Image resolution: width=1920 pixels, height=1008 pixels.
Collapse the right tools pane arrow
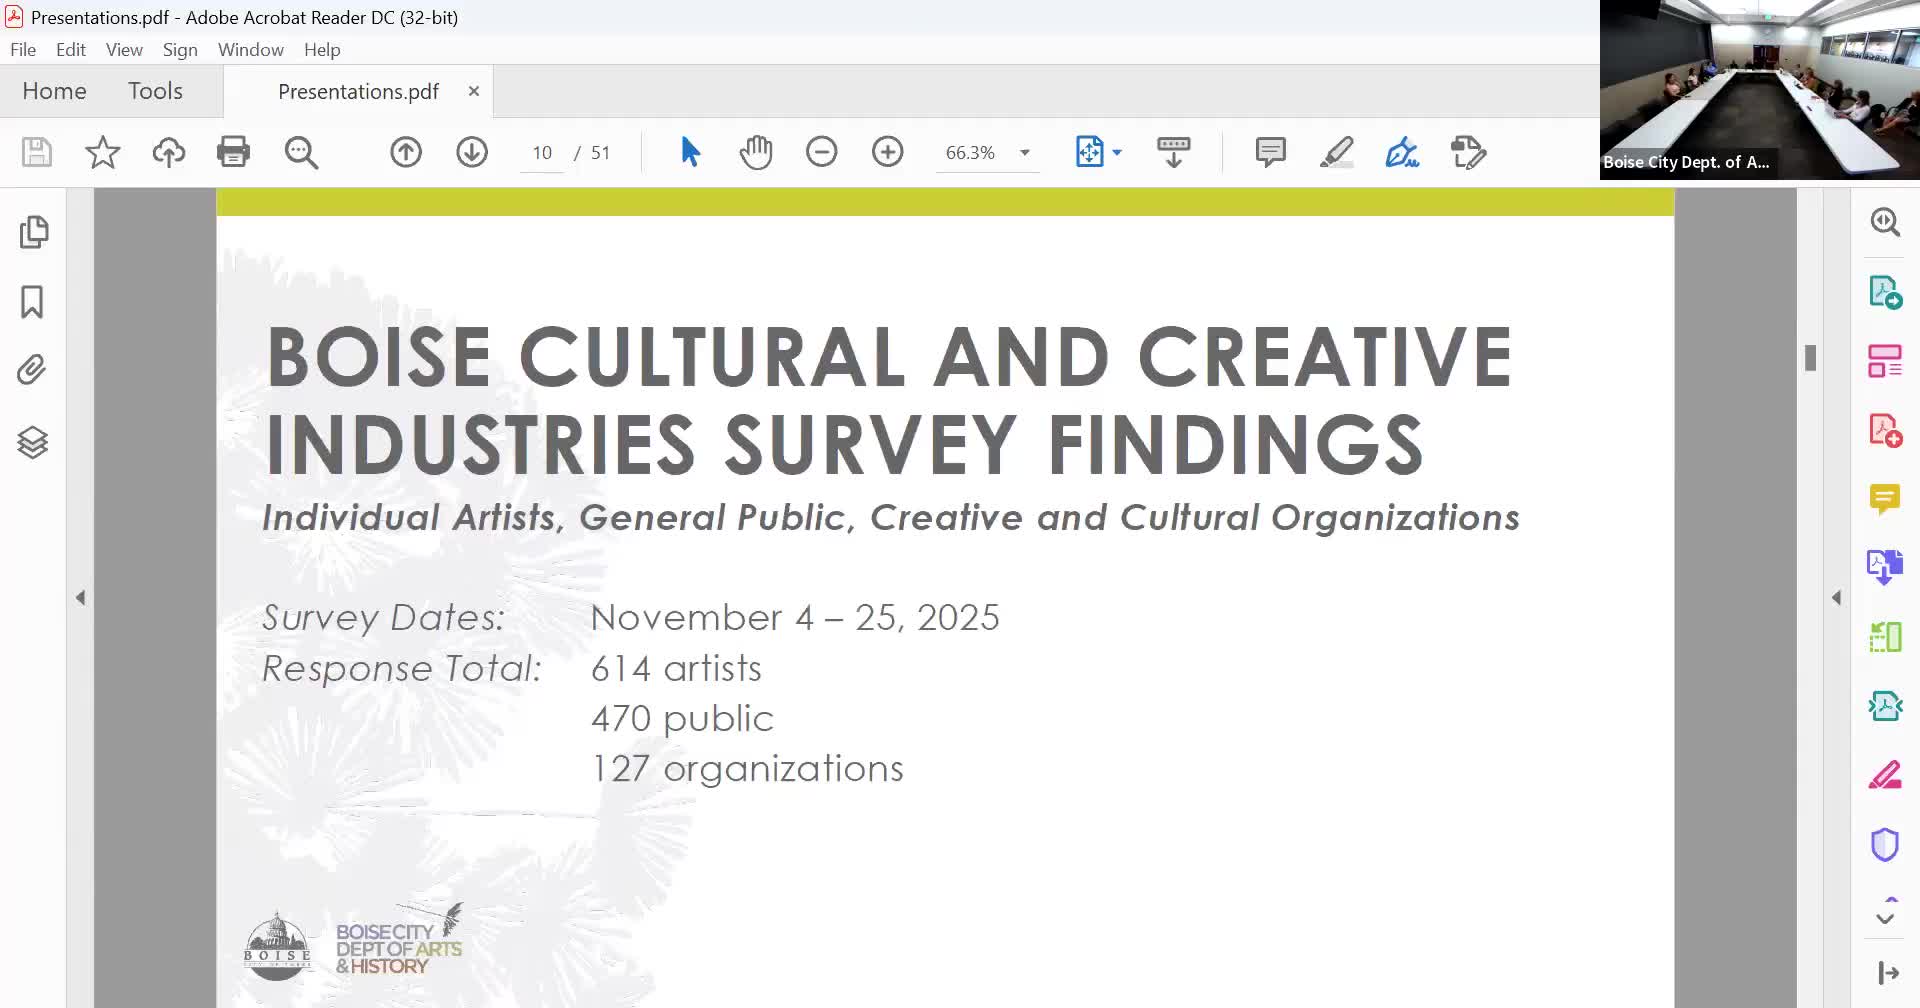(1836, 598)
